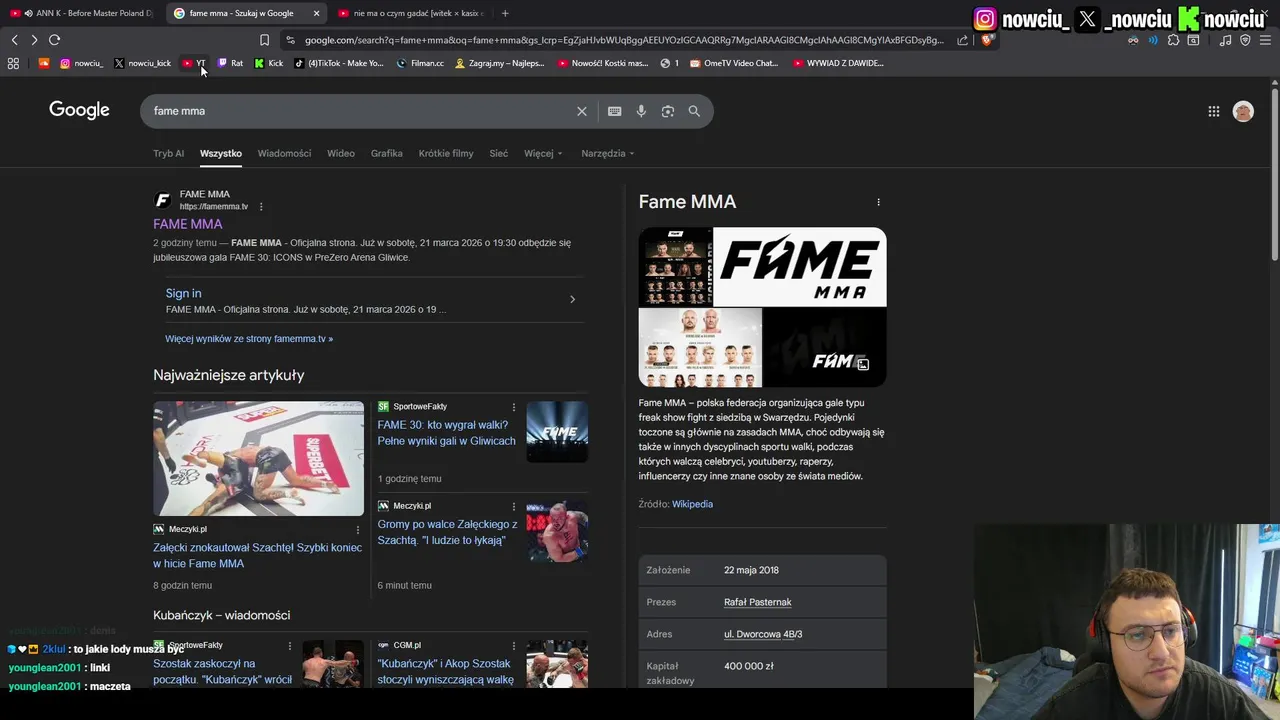Open the browser extensions puzzle icon
1280x720 pixels.
pyautogui.click(x=1173, y=40)
